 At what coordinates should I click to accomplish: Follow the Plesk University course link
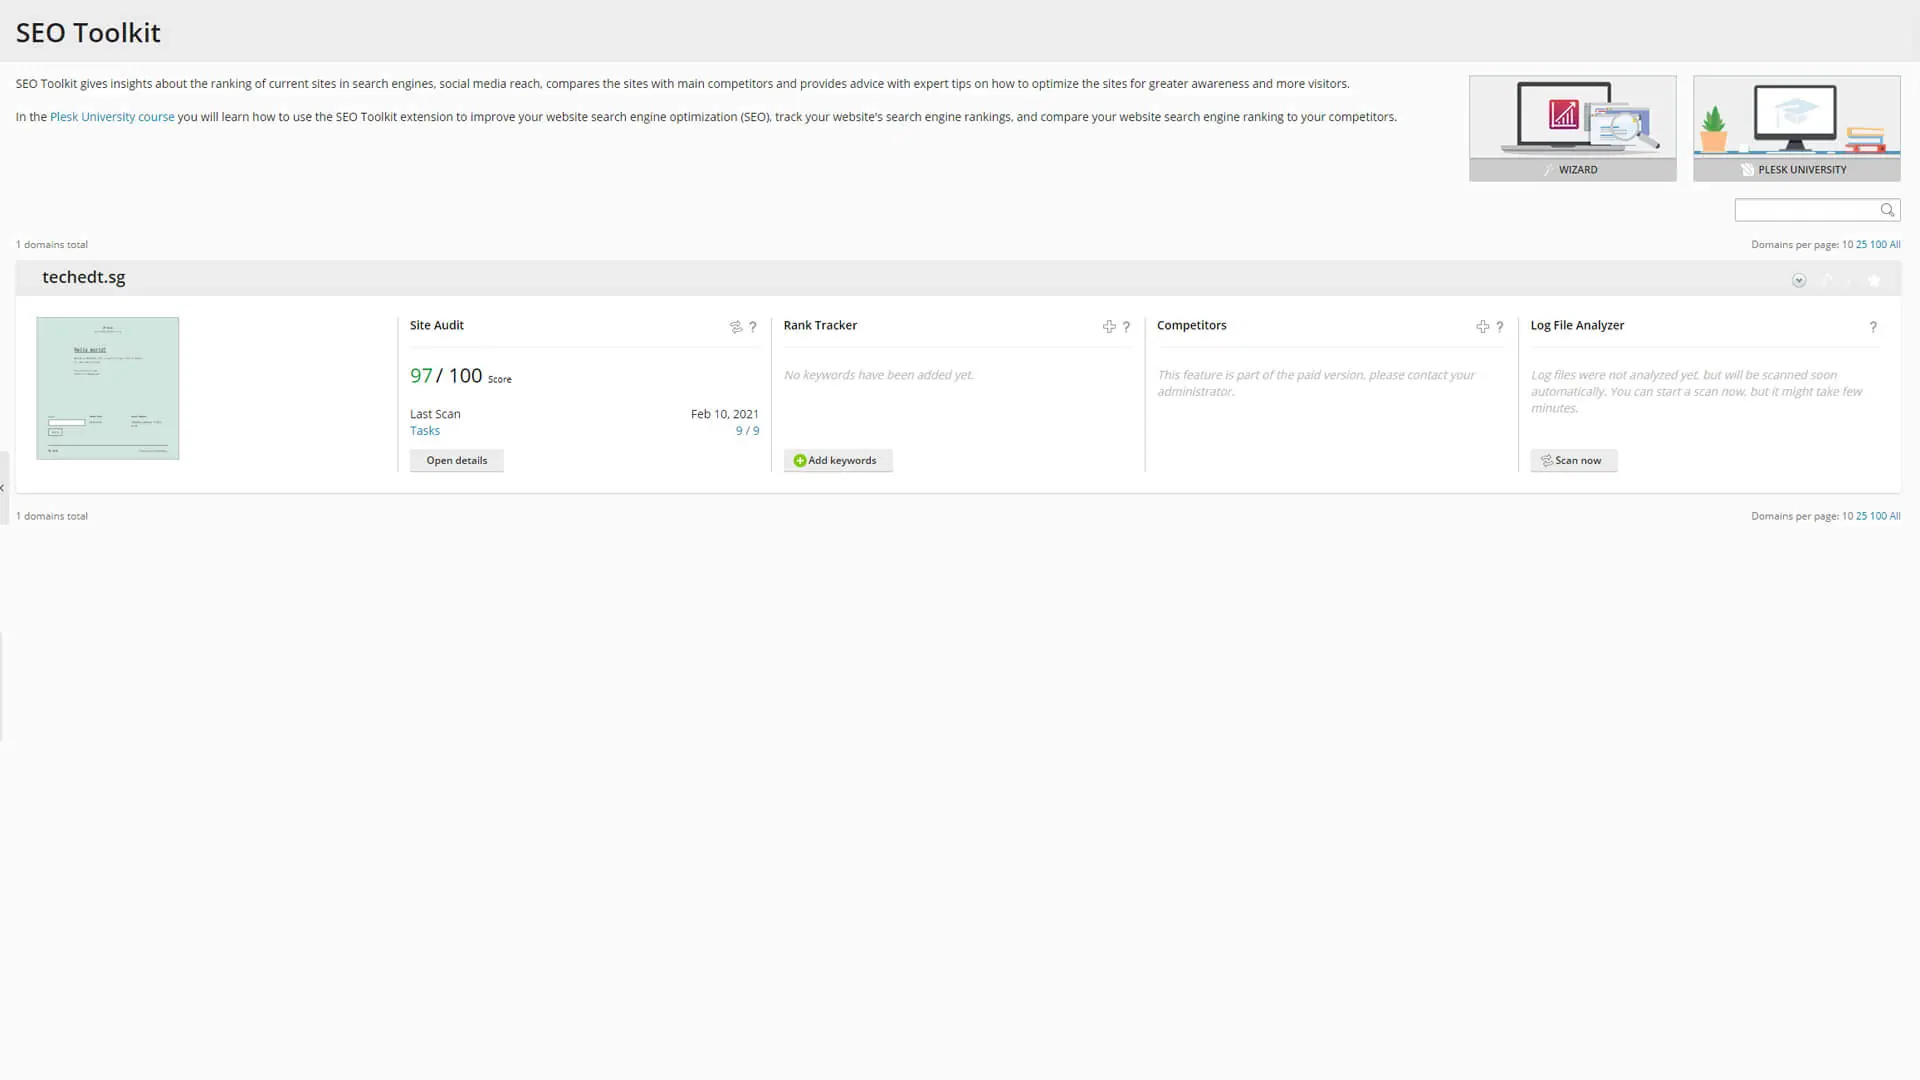112,117
